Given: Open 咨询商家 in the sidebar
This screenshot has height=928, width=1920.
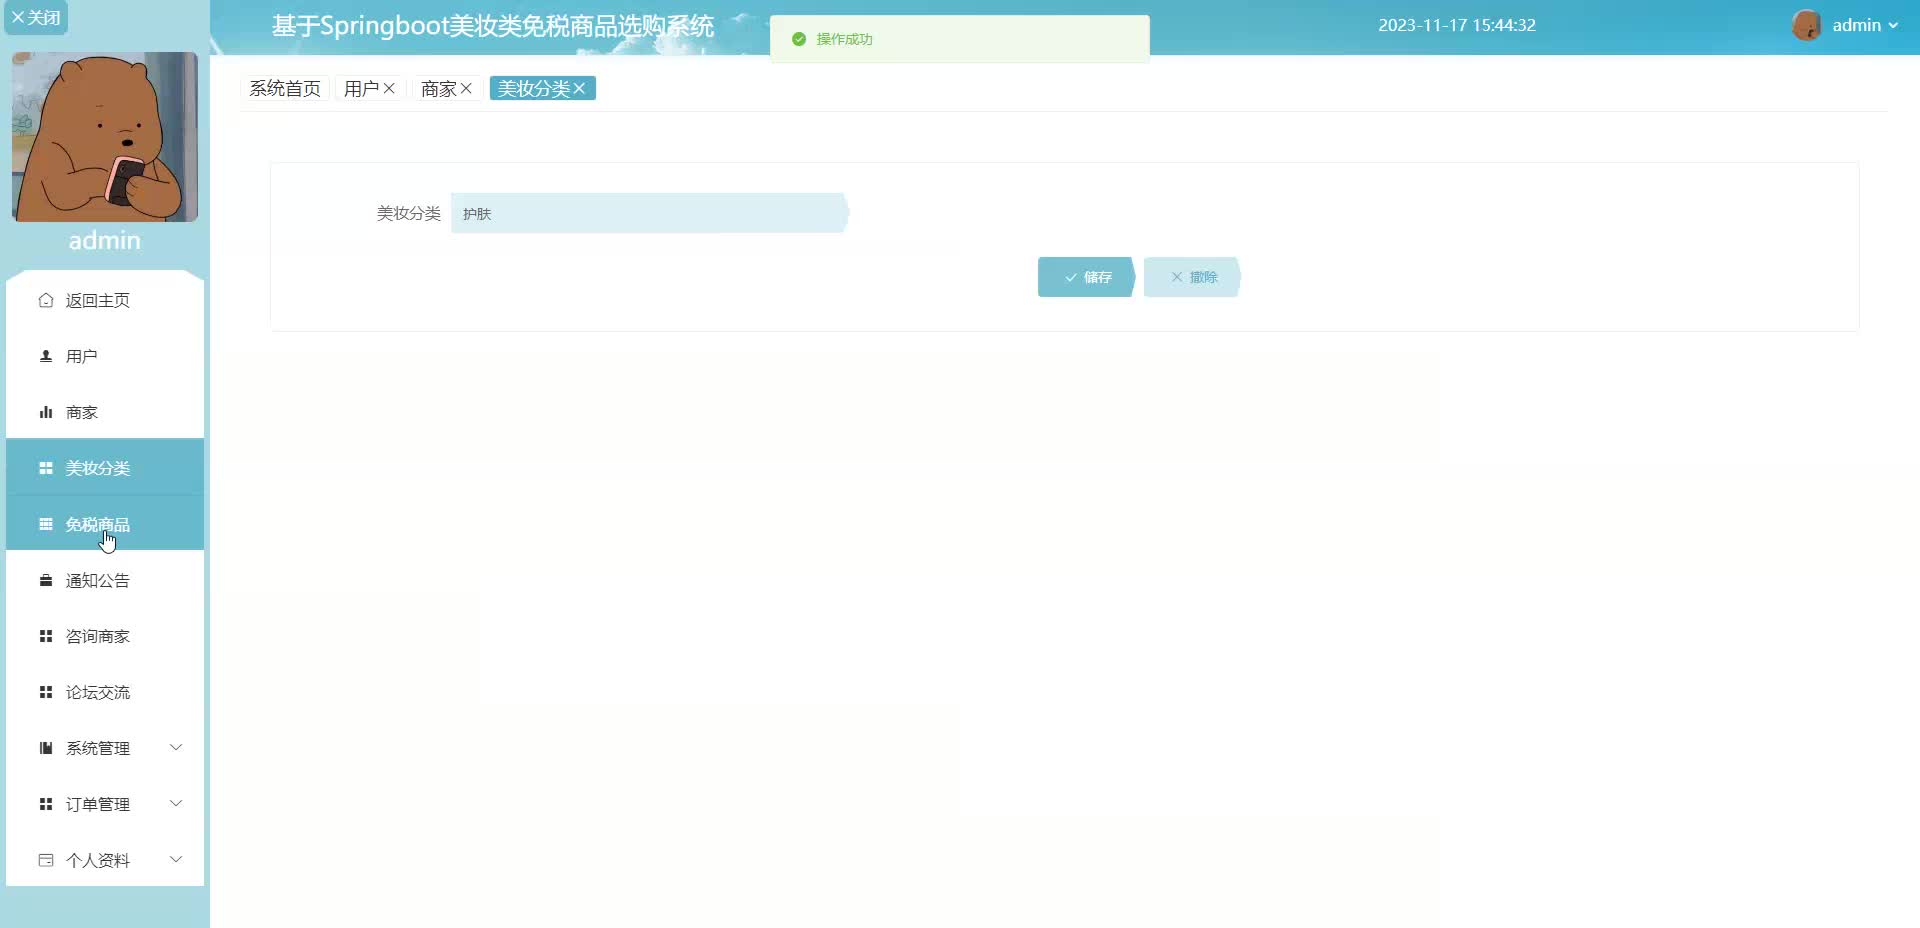Looking at the screenshot, I should 105,636.
